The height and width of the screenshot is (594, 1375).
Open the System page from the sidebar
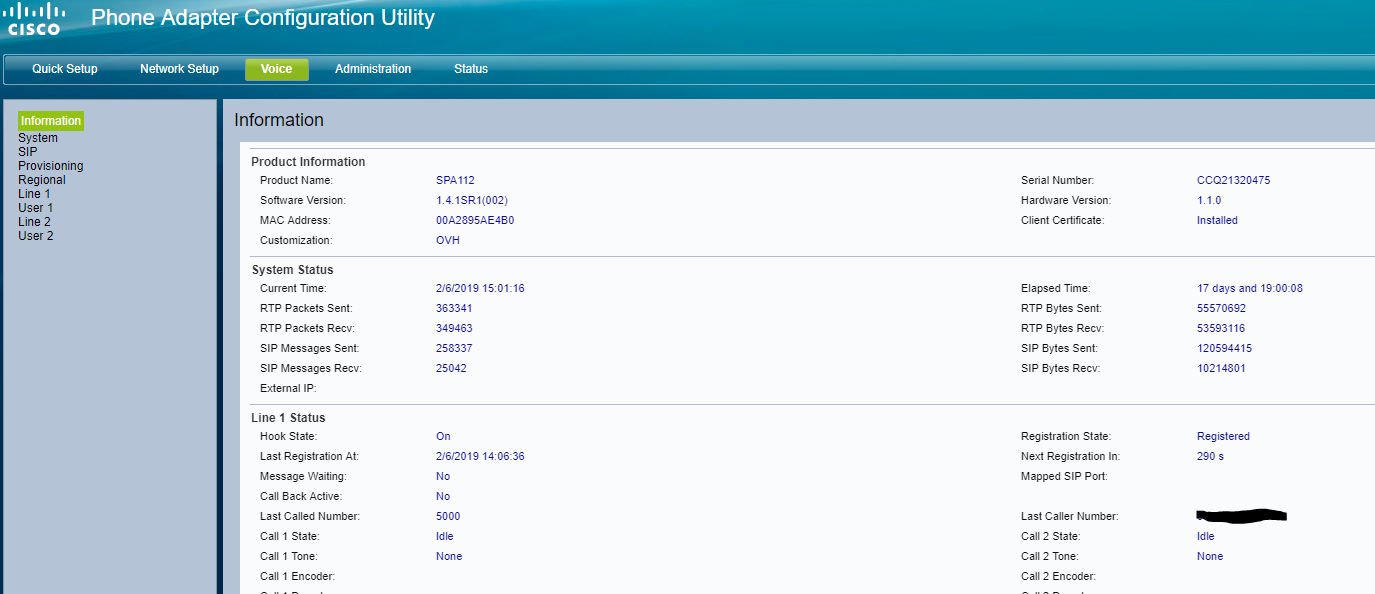tap(38, 138)
